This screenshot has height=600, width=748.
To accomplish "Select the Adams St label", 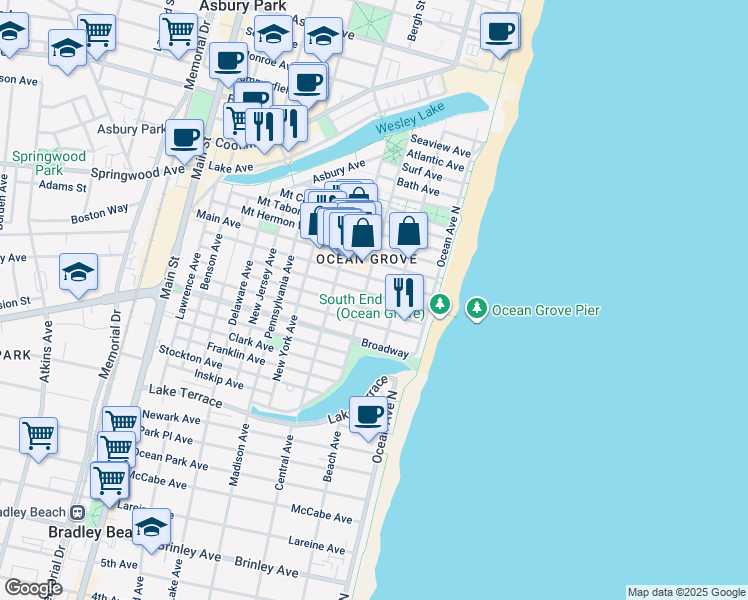I will 62,186.
